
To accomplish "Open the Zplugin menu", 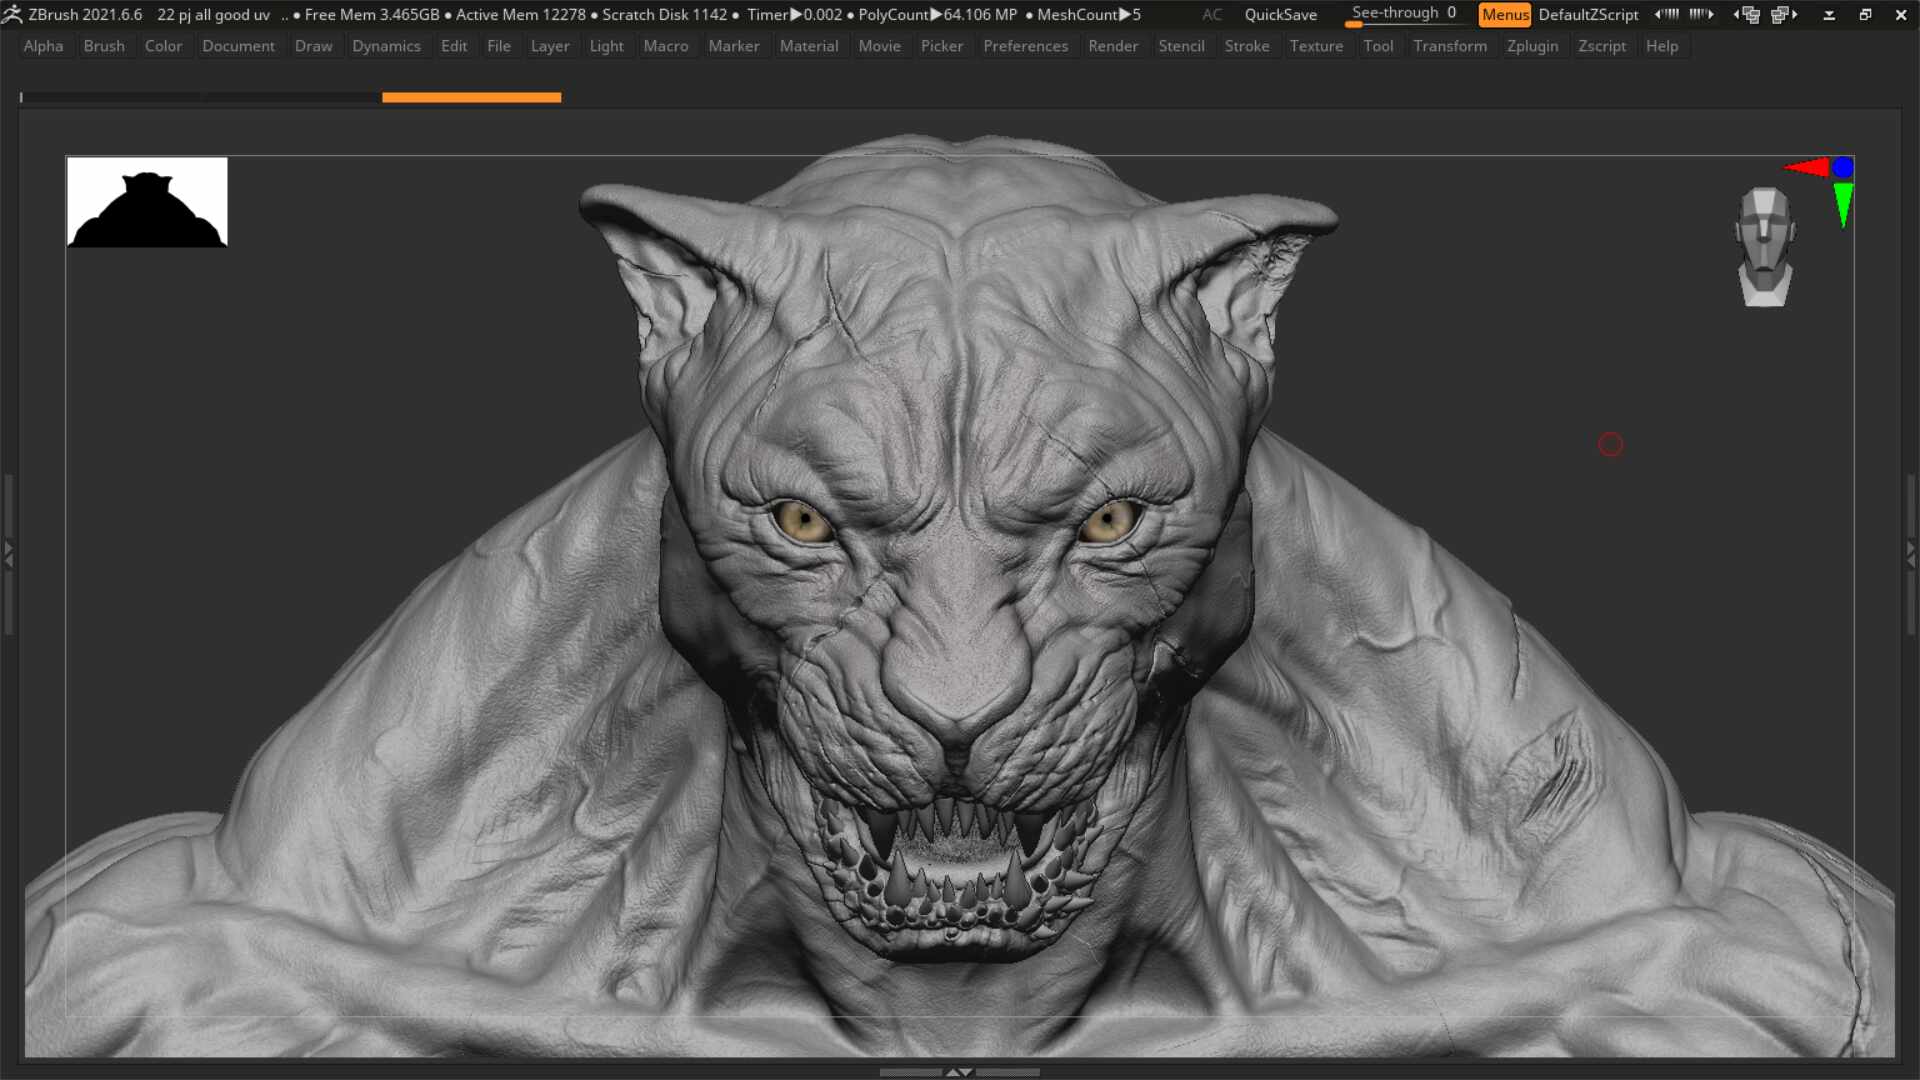I will click(x=1532, y=46).
